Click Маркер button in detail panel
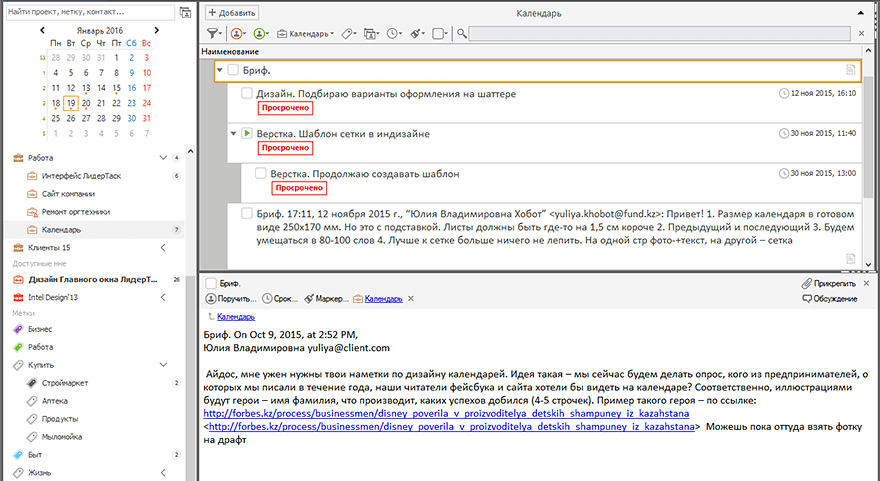 click(x=327, y=299)
